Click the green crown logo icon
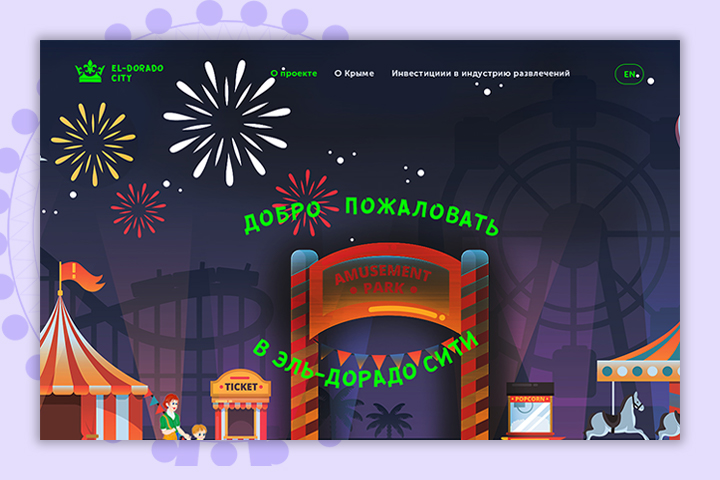Screen dimensions: 720x480 coord(90,72)
